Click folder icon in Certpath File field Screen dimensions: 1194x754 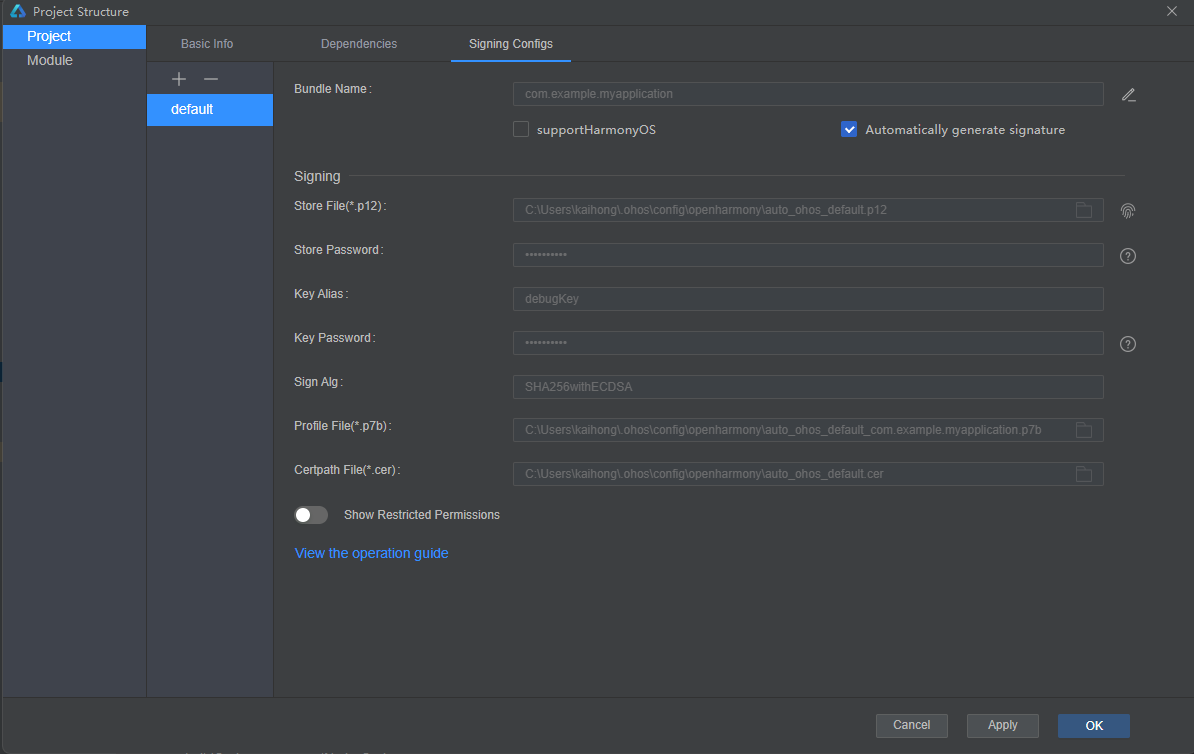(1083, 474)
